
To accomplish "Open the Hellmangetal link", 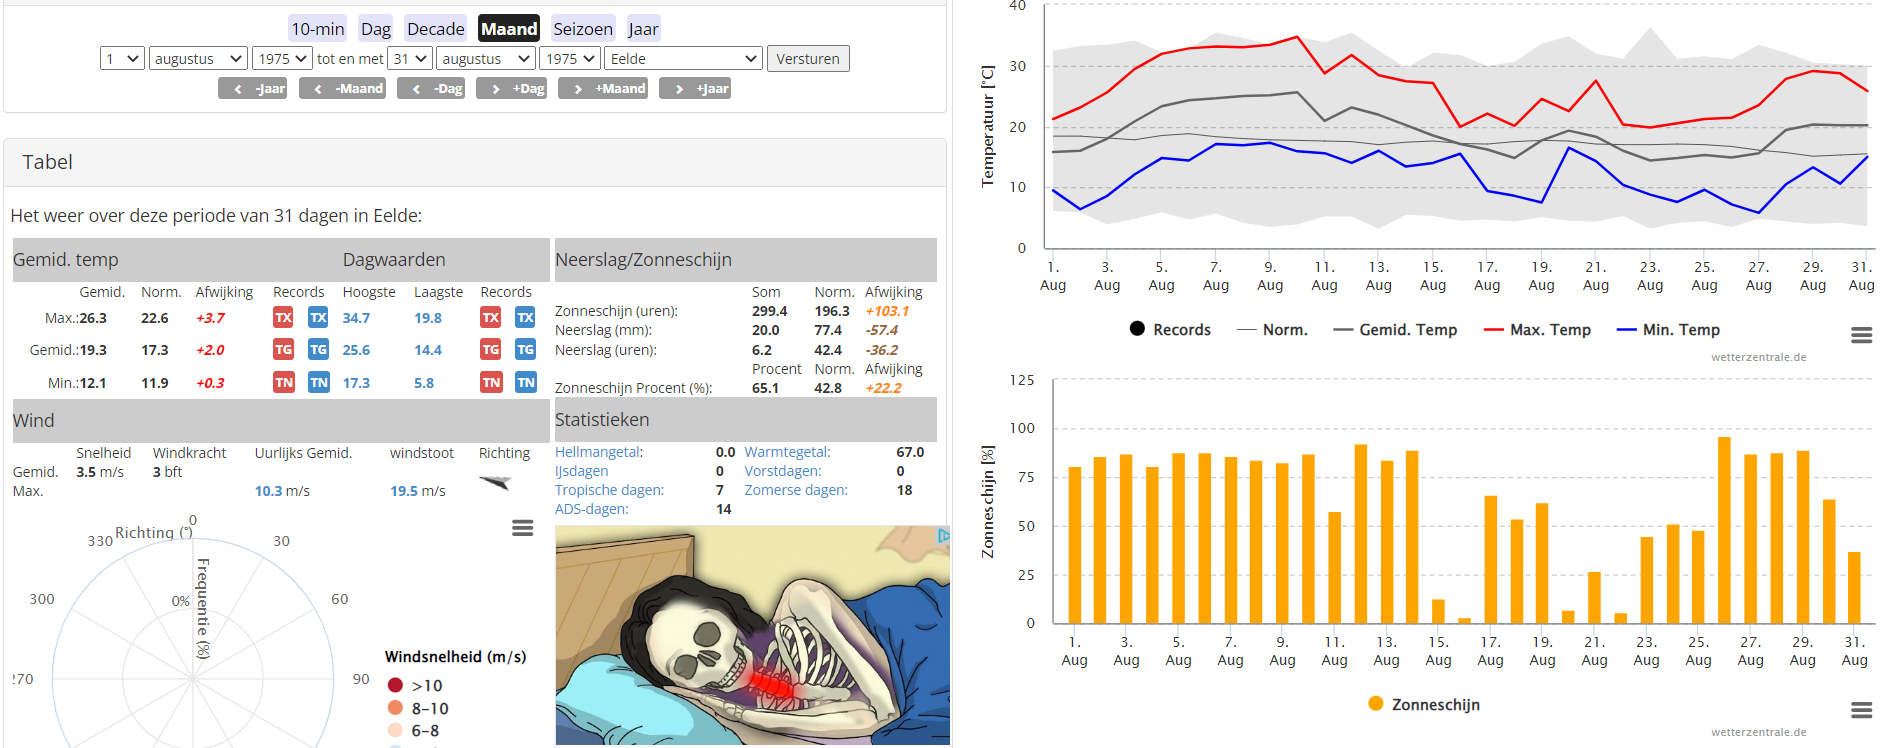I will click(599, 452).
